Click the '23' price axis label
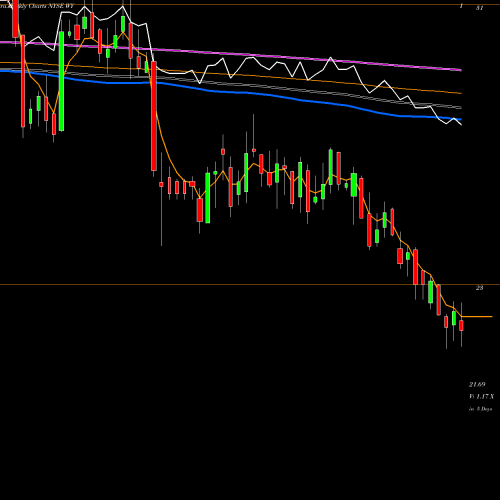The width and height of the screenshot is (500, 500). (479, 288)
